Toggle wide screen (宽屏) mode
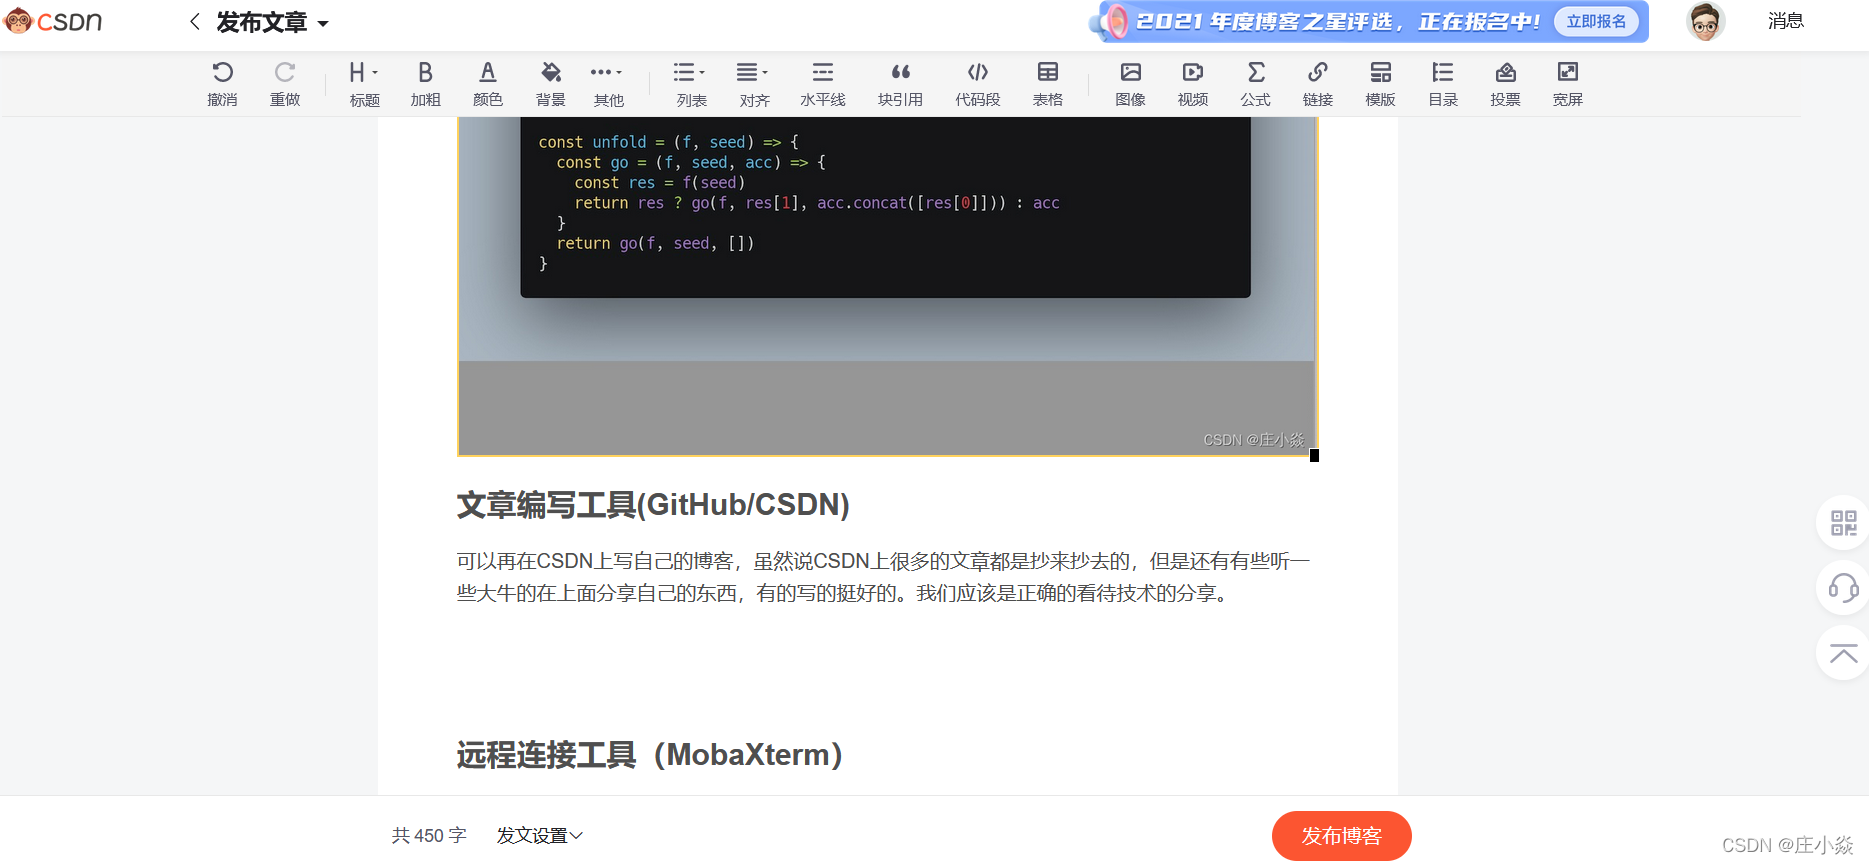This screenshot has height=864, width=1869. click(x=1568, y=83)
